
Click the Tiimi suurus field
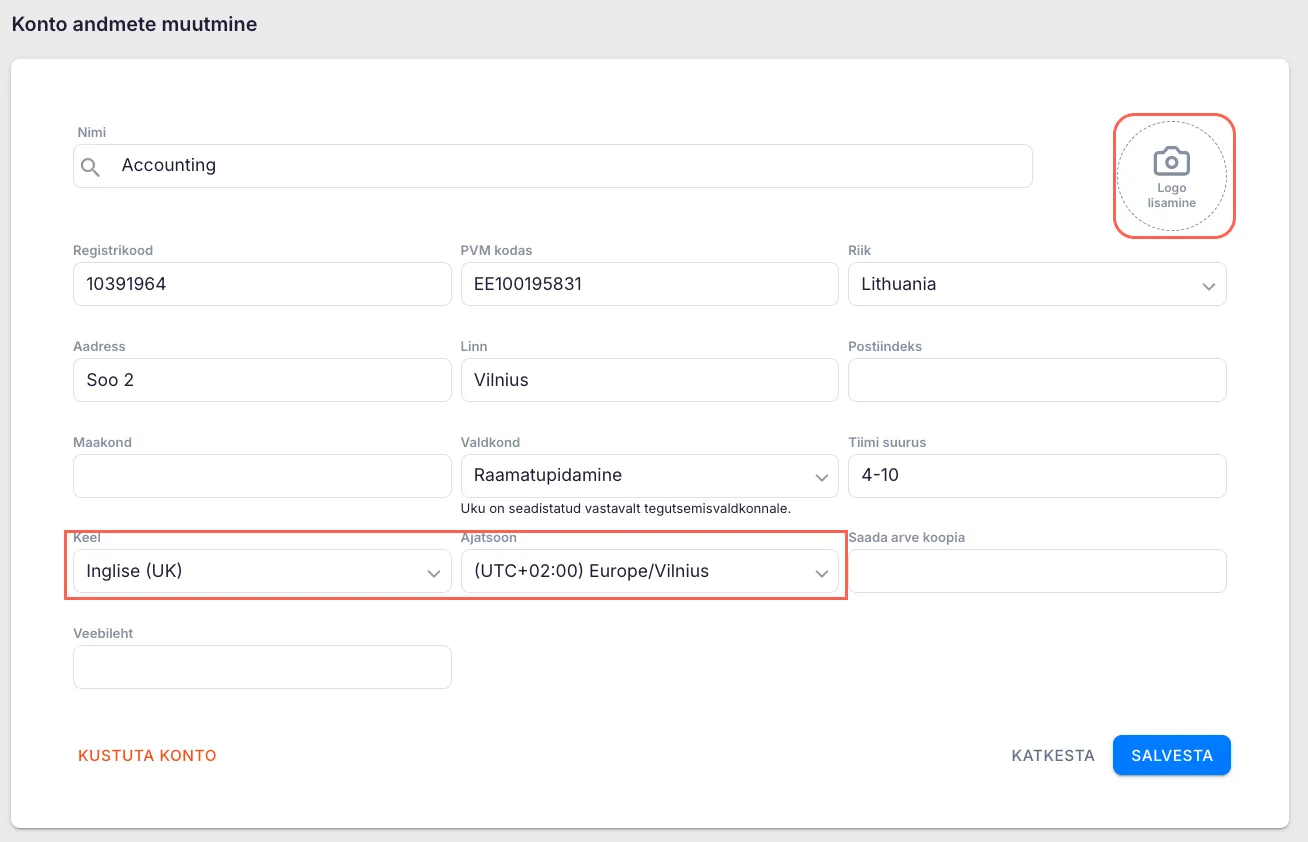point(1036,476)
